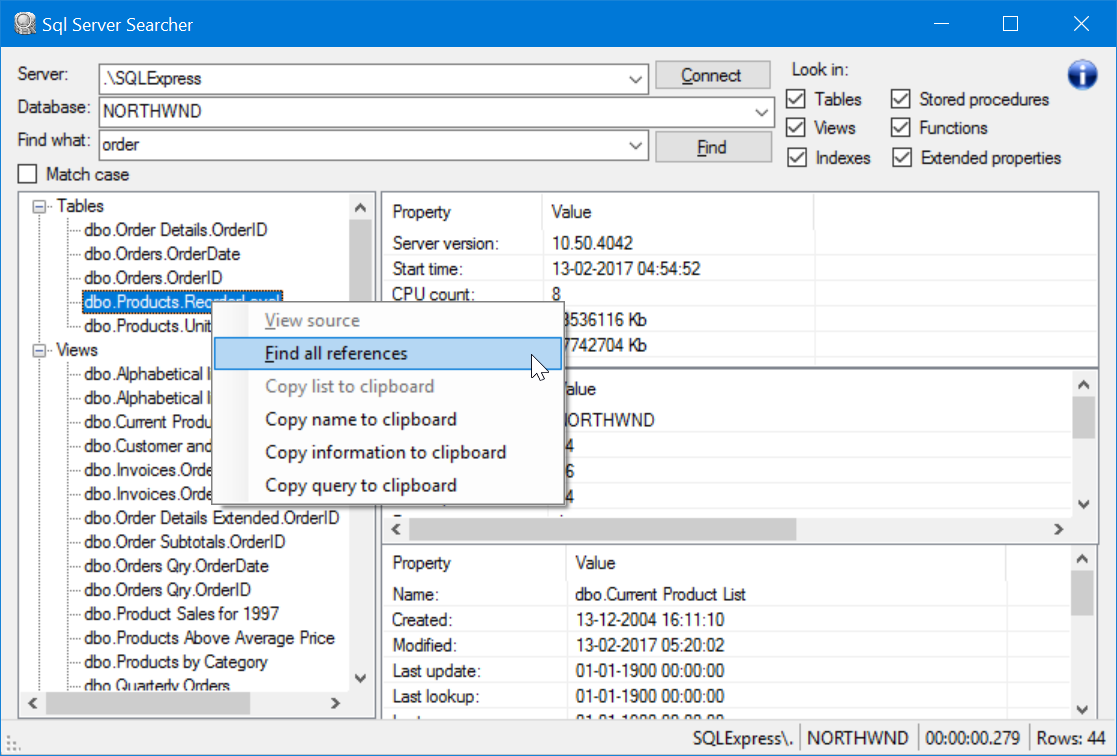Image resolution: width=1117 pixels, height=756 pixels.
Task: Click the Connect button
Action: tap(712, 75)
